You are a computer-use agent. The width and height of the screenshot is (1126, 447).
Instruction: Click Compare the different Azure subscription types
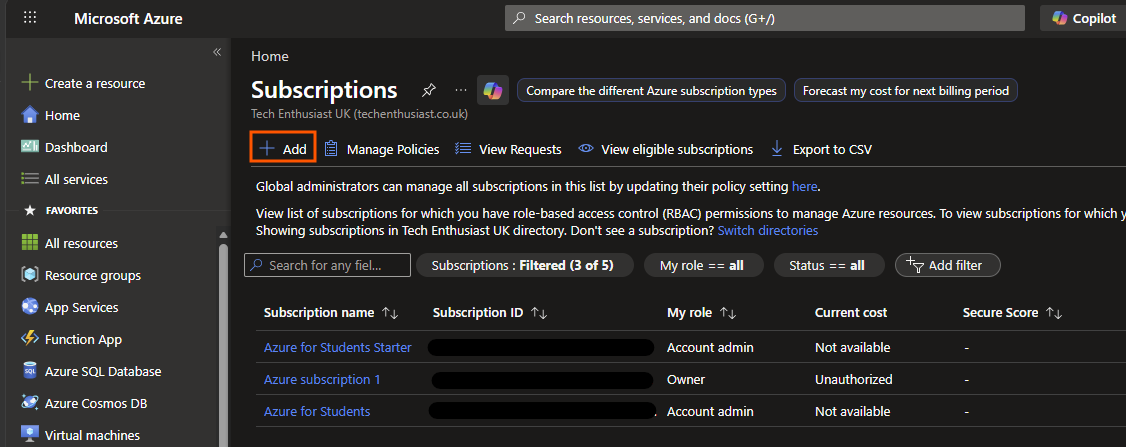pos(651,91)
